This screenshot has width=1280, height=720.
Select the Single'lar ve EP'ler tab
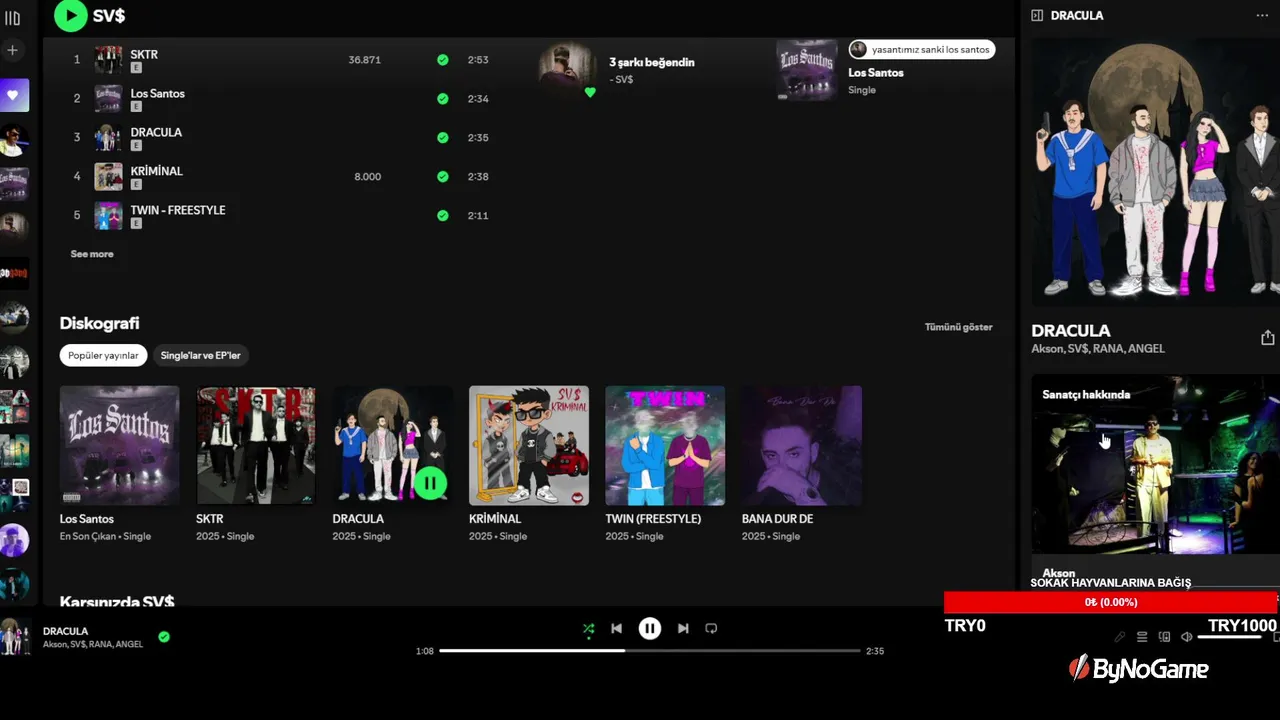(201, 355)
